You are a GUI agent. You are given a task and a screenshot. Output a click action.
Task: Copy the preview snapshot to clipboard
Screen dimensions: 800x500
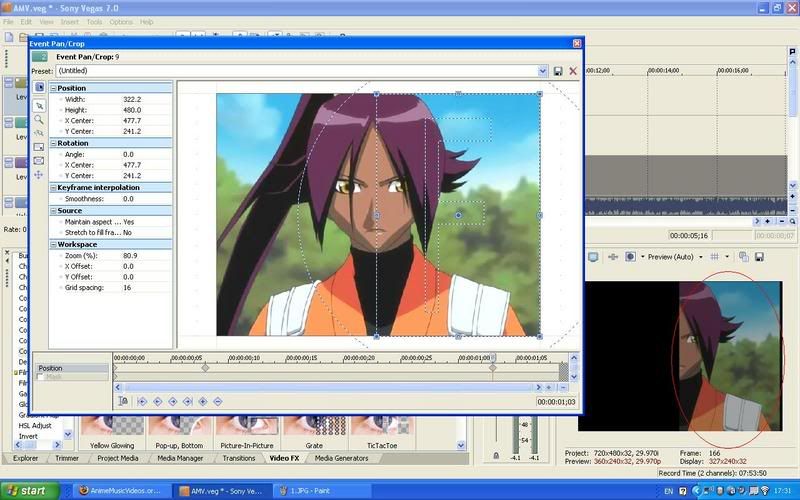click(x=744, y=257)
